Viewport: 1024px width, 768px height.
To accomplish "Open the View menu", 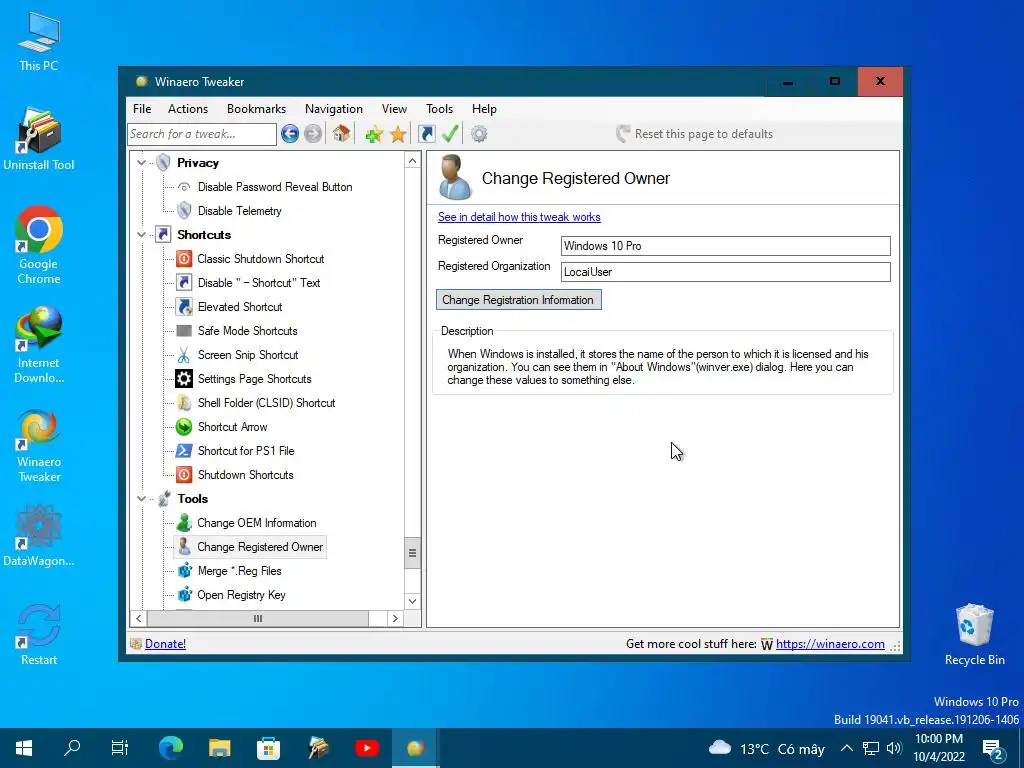I will point(394,109).
